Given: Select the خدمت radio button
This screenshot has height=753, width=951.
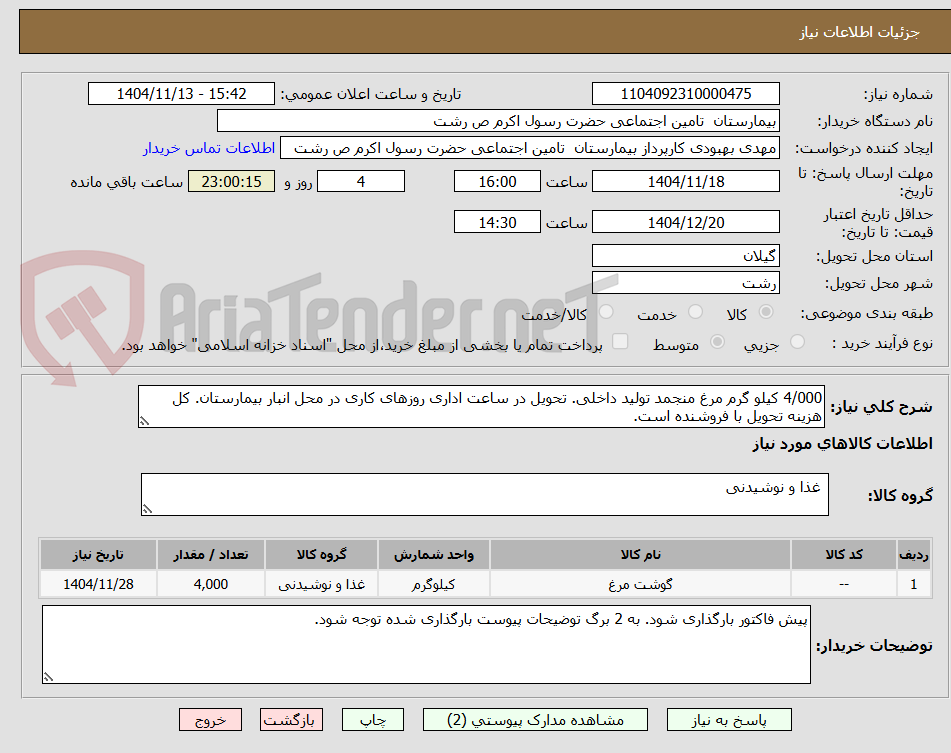Looking at the screenshot, I should [x=696, y=312].
